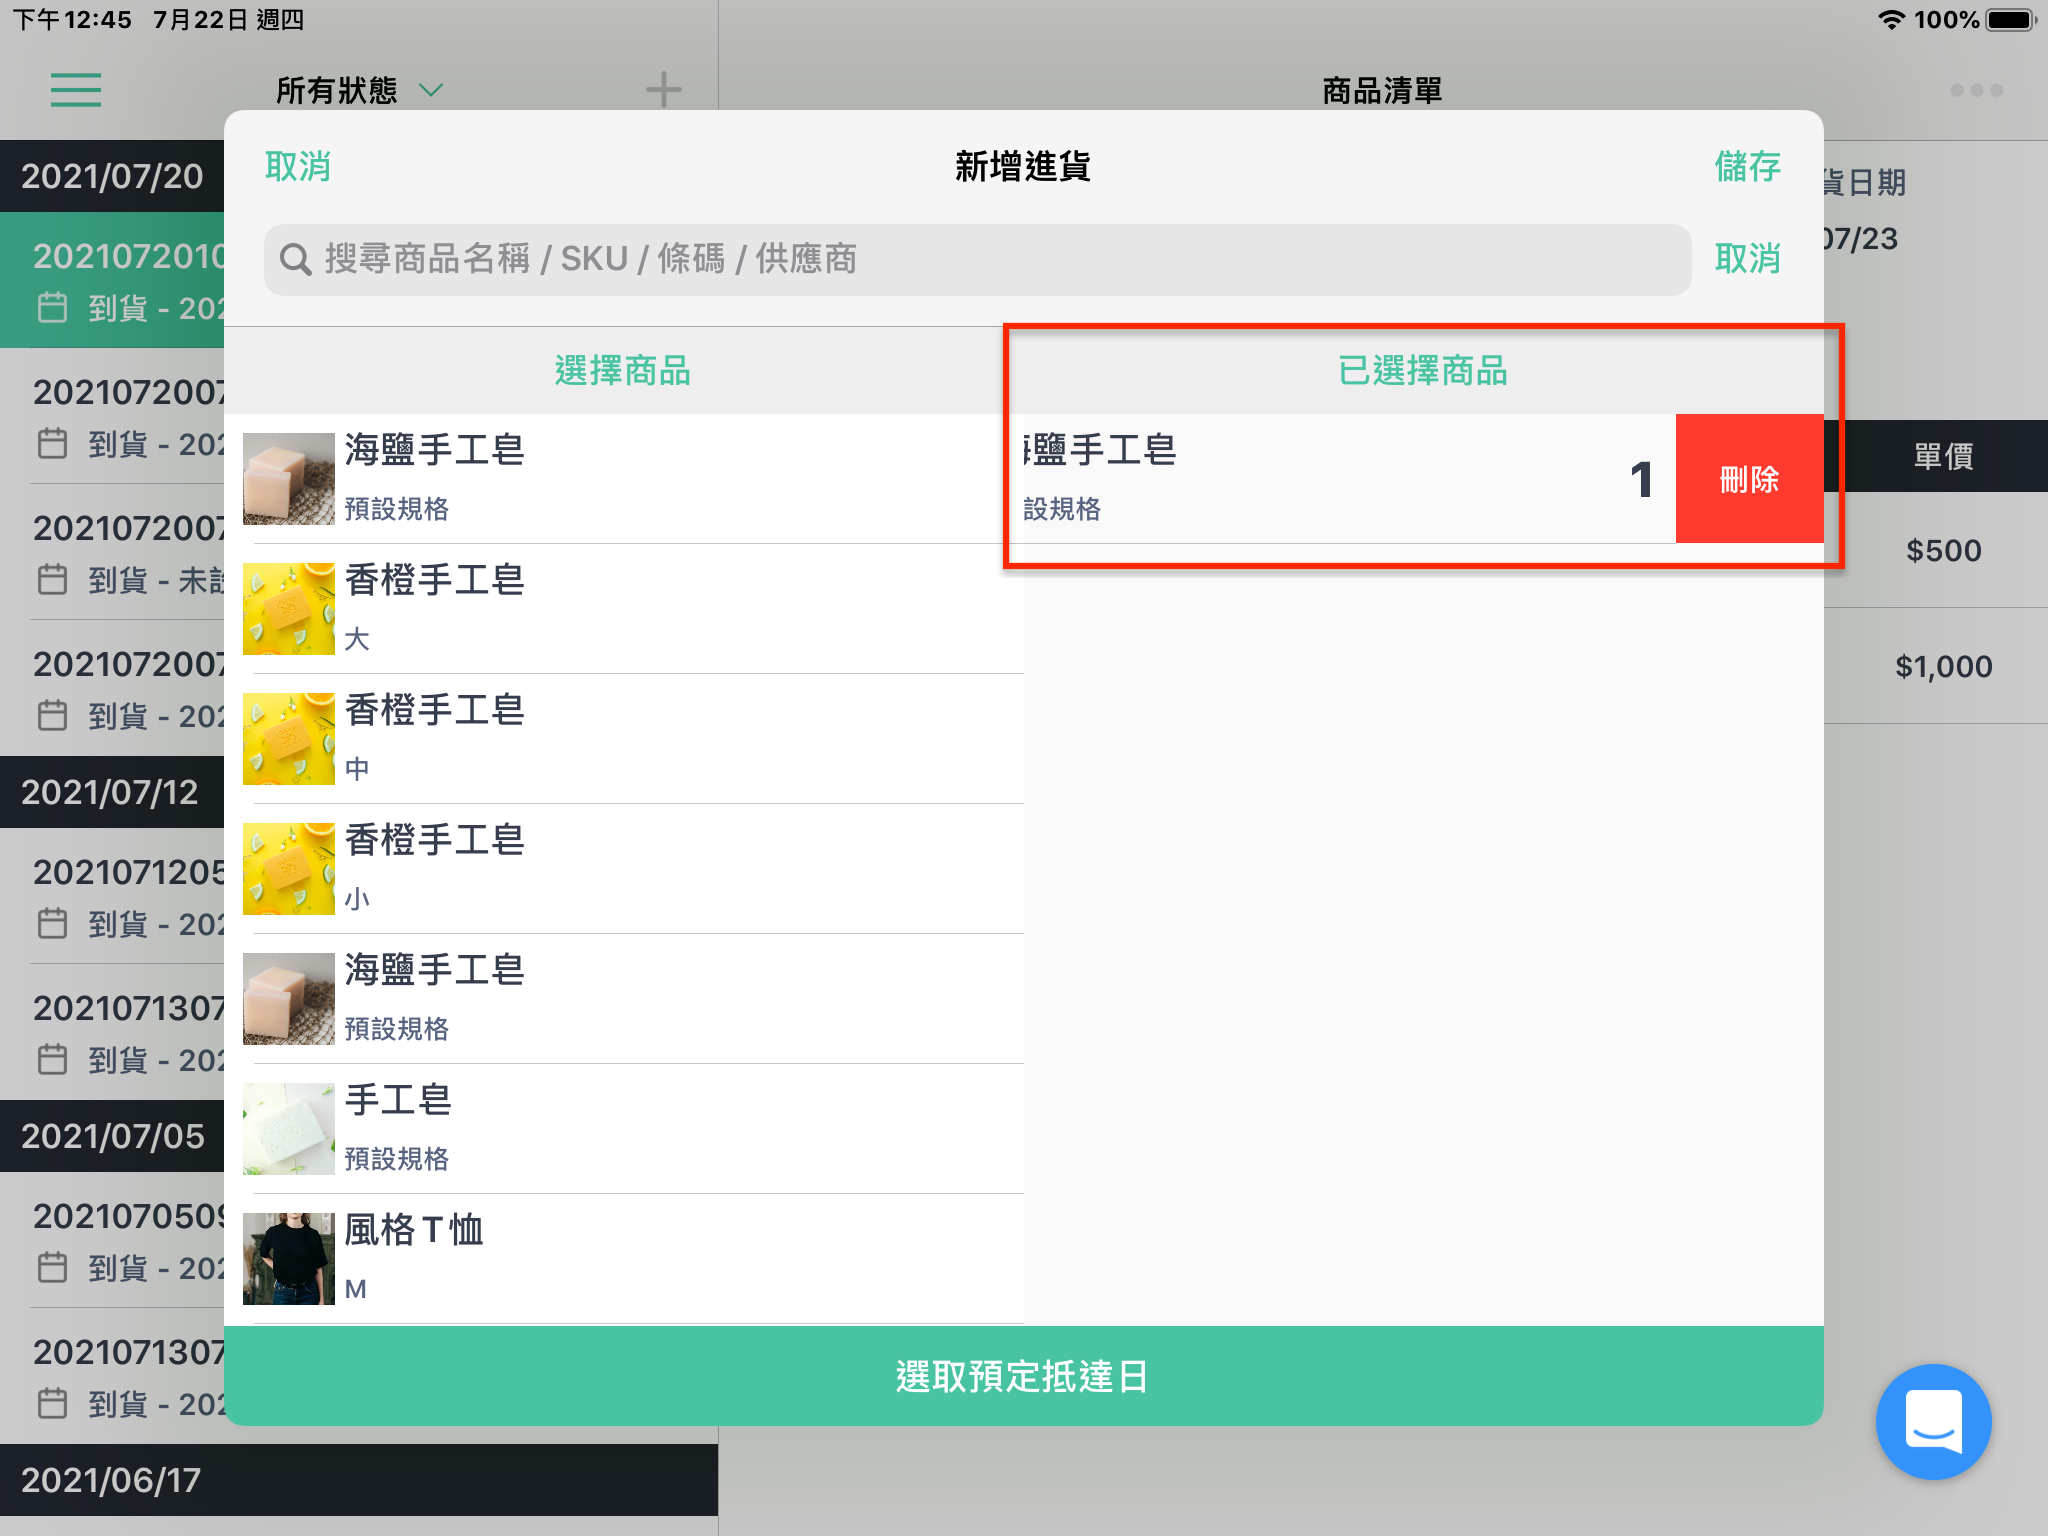The width and height of the screenshot is (2048, 1536).
Task: Click calendar icon on order 2021070509
Action: click(x=52, y=1267)
